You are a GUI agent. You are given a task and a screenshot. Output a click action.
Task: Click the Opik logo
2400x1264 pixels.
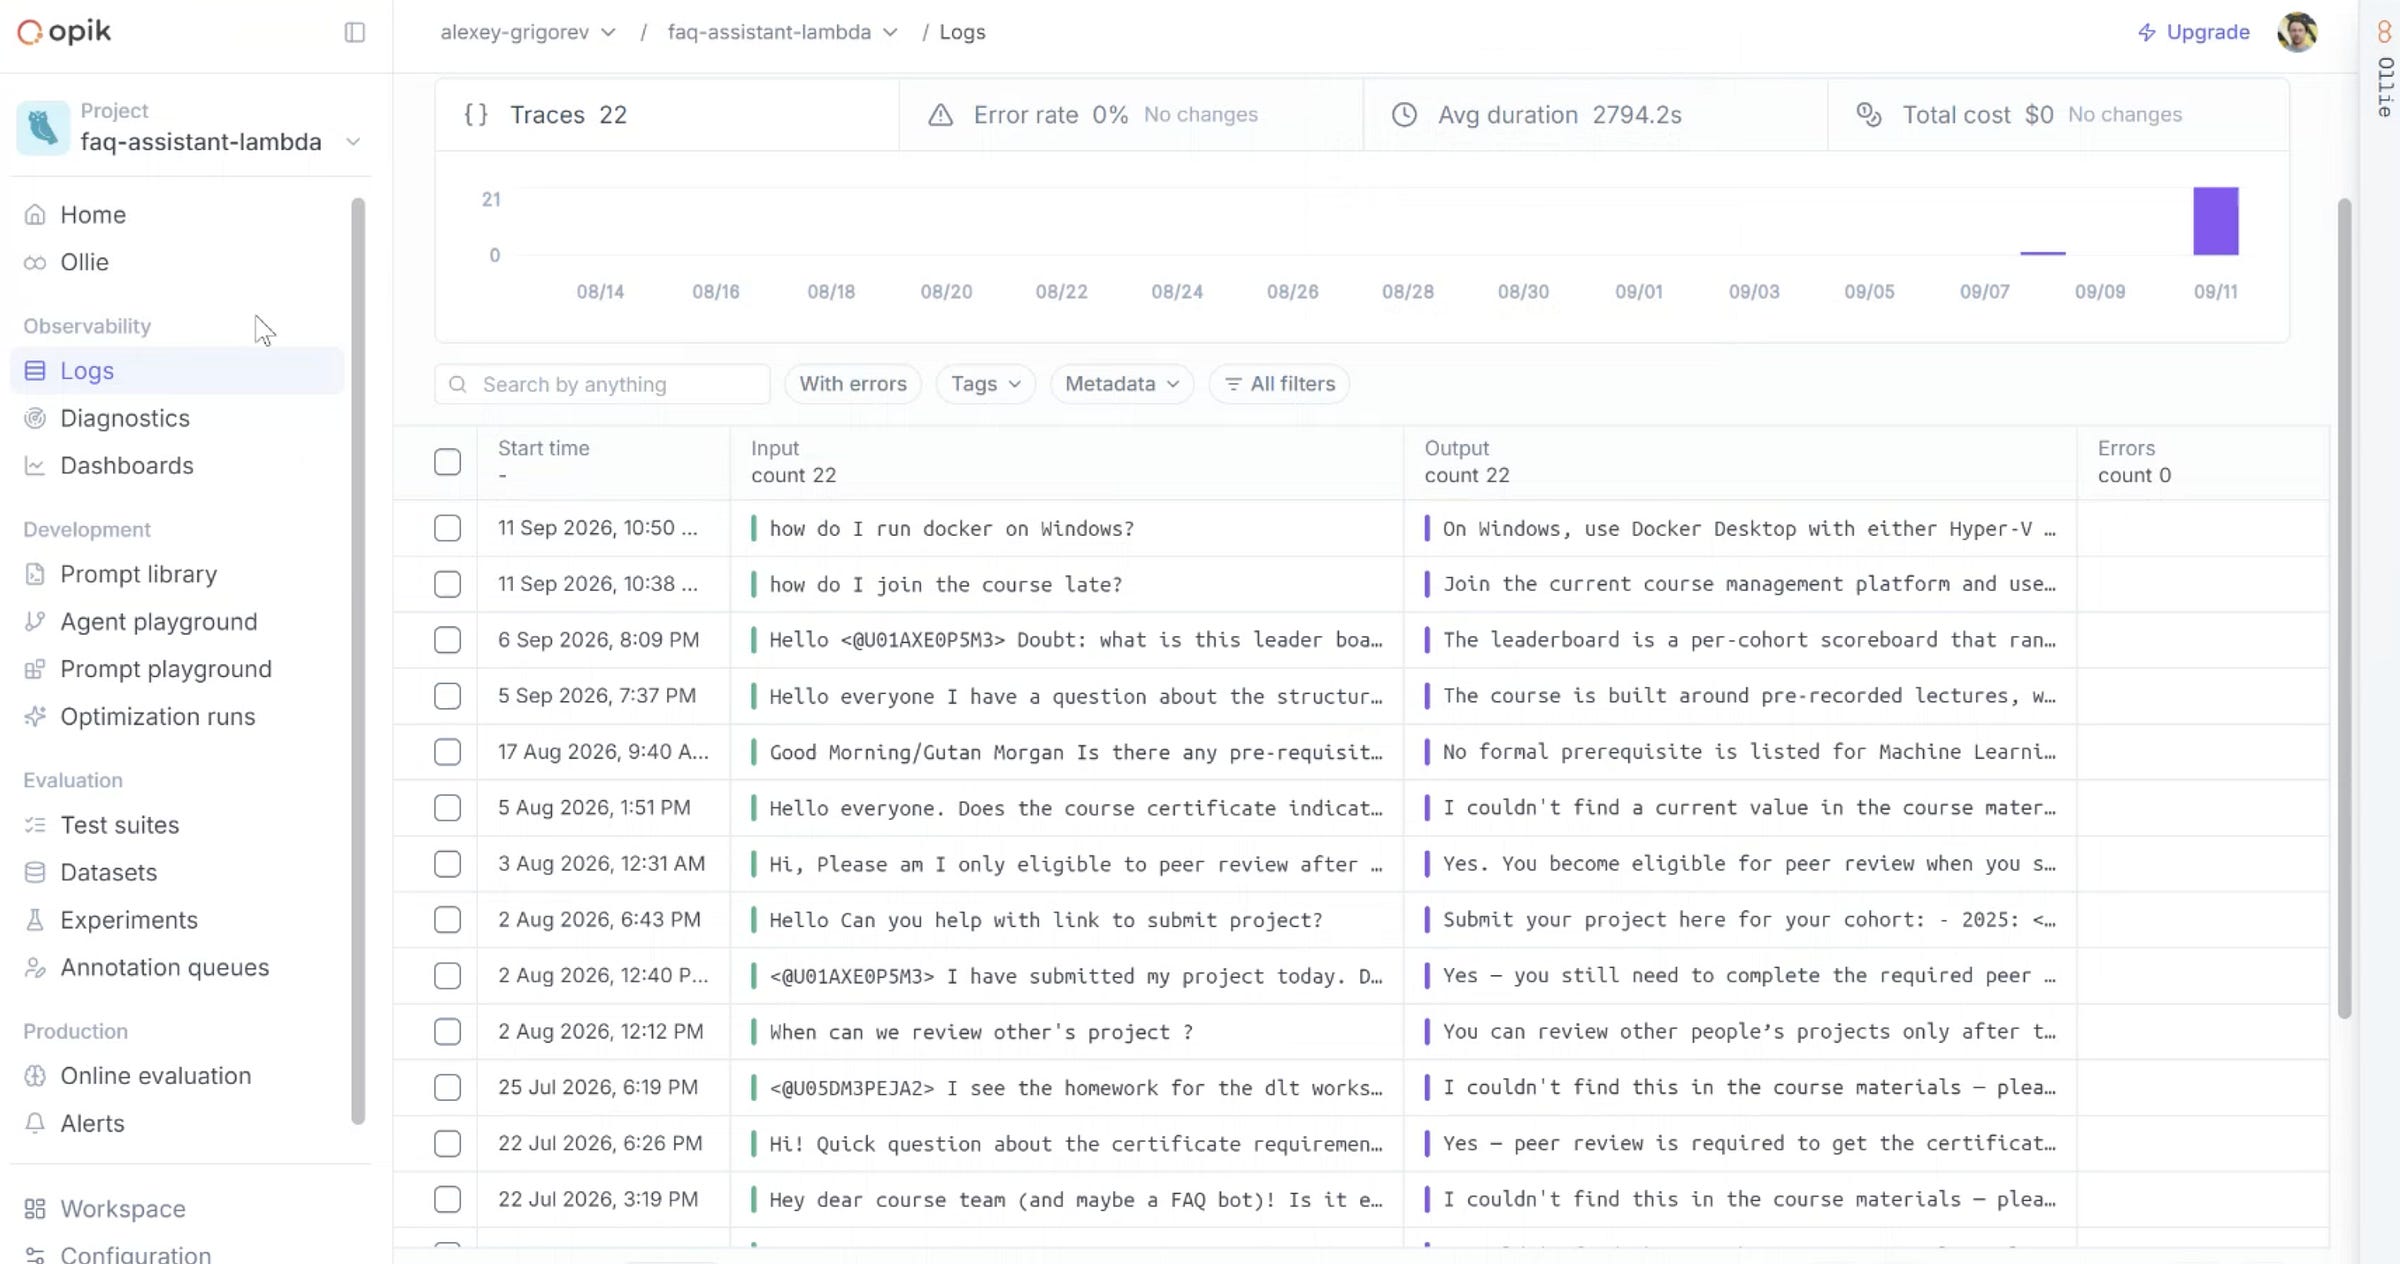click(64, 32)
